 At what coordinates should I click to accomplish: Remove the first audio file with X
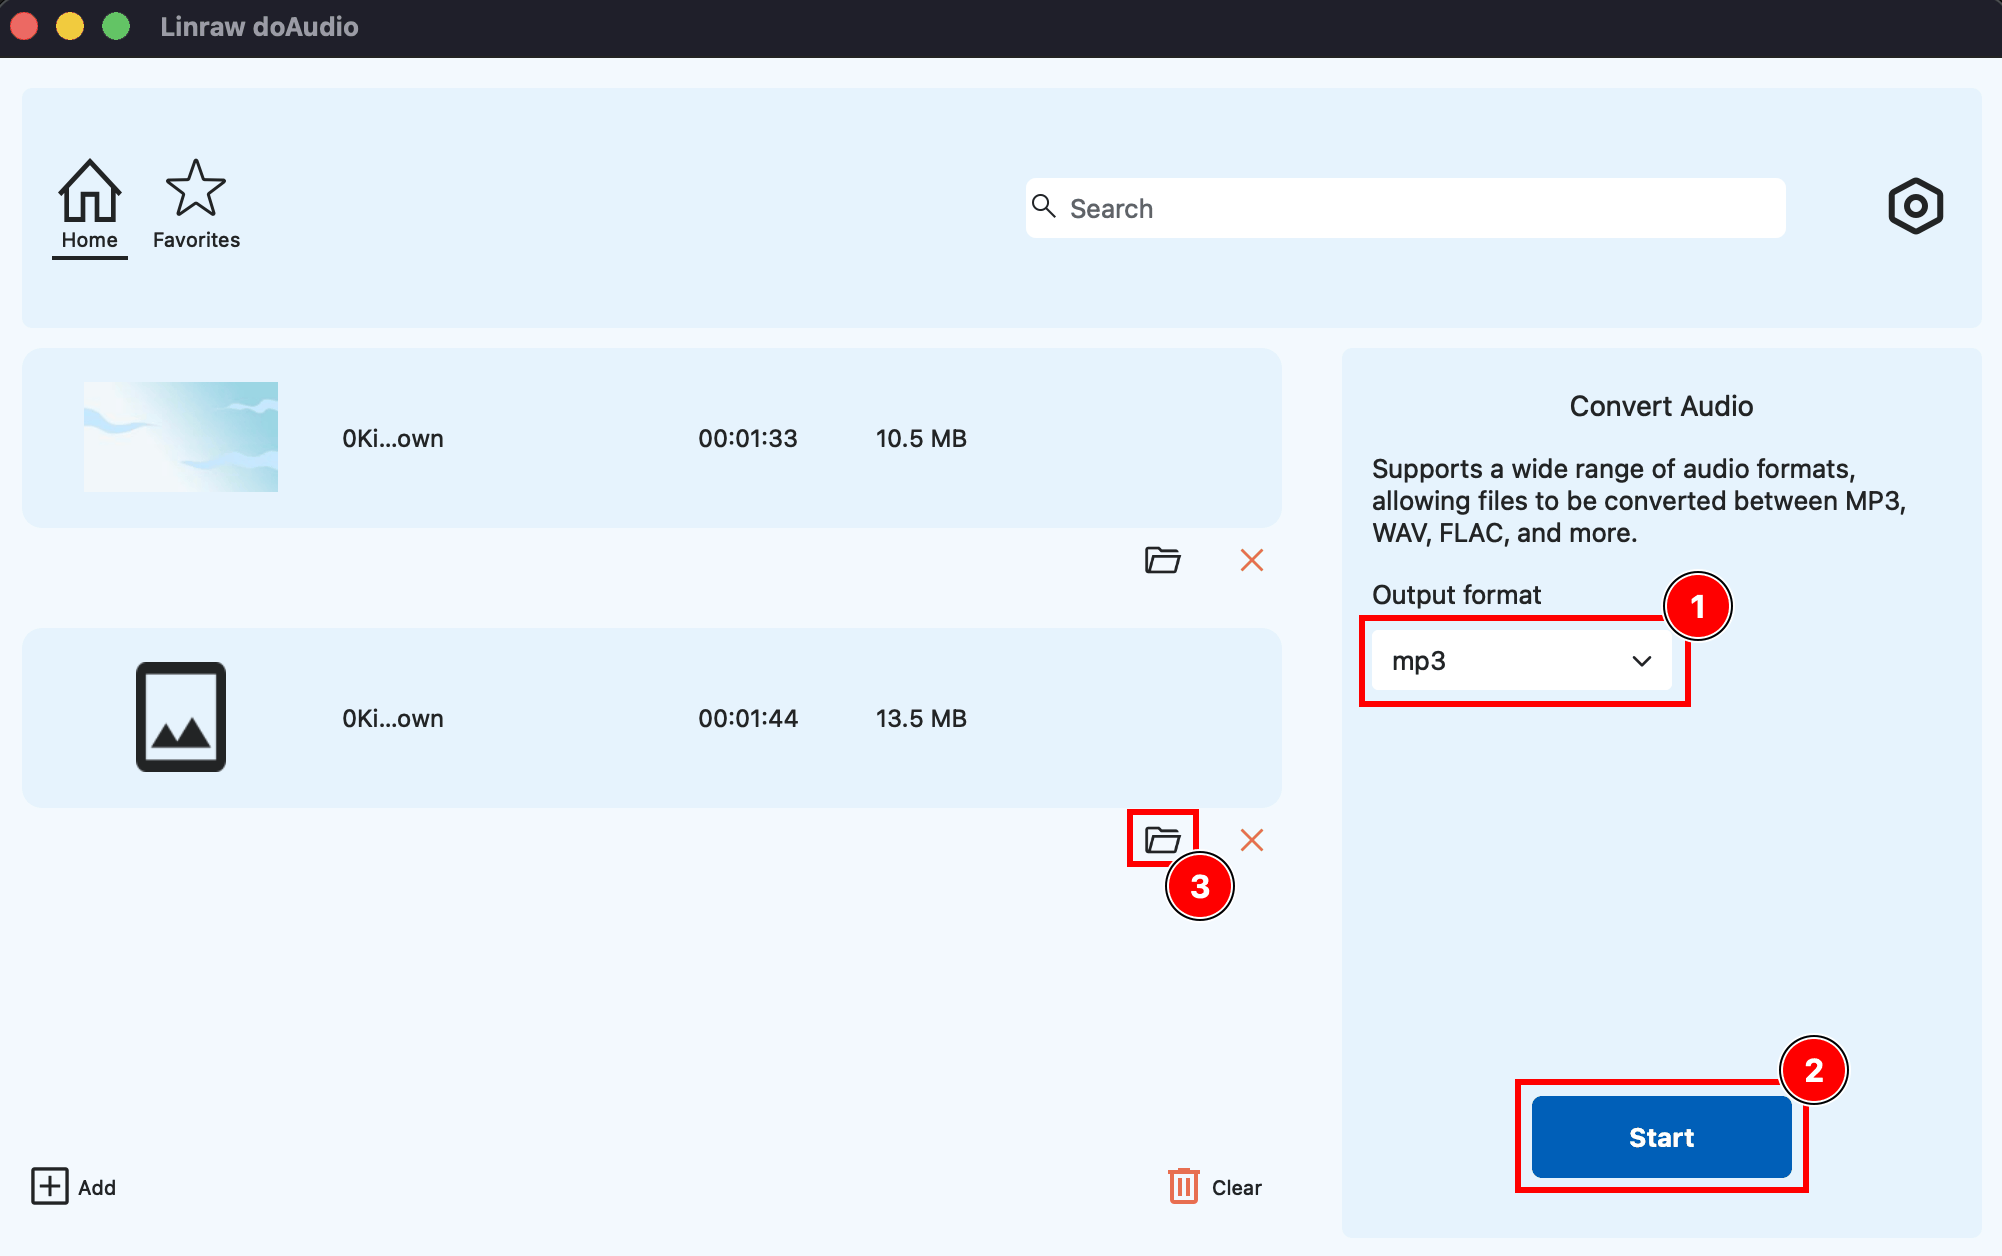[x=1251, y=560]
